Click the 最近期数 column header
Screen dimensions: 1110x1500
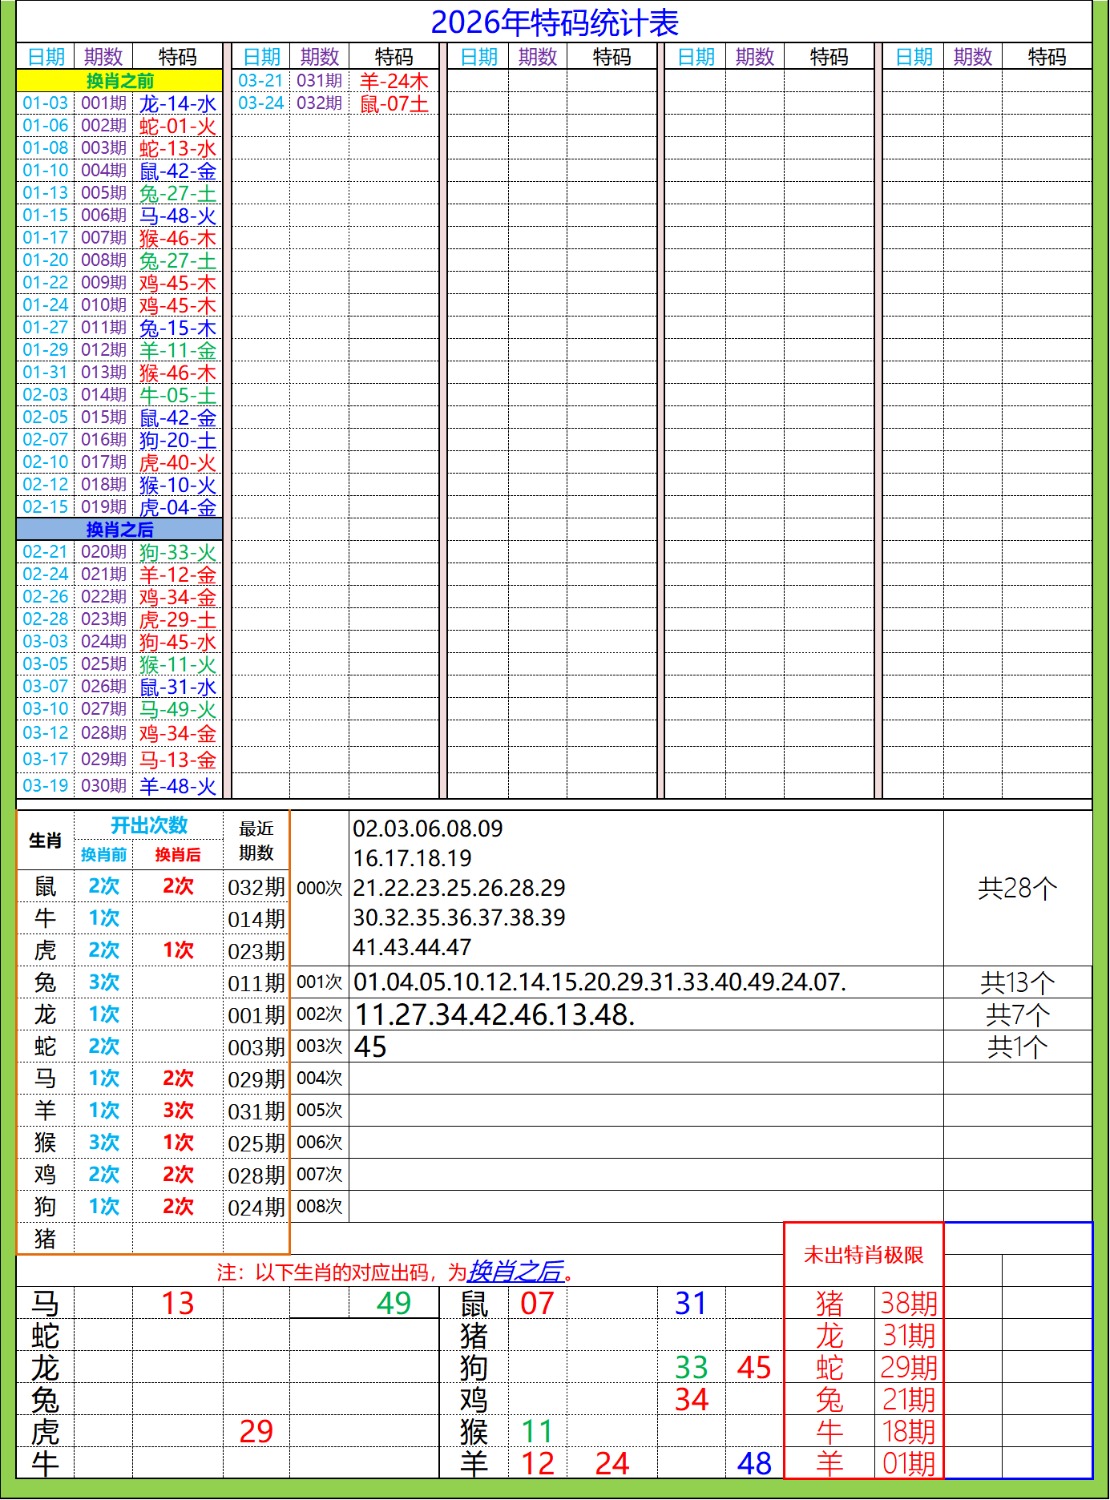pos(256,840)
